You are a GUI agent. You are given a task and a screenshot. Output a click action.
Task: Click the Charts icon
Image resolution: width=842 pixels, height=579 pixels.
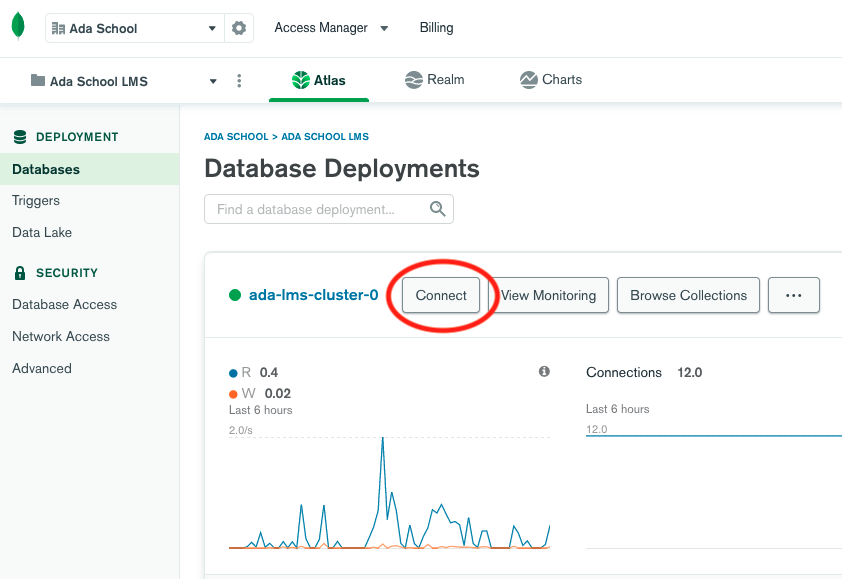528,79
